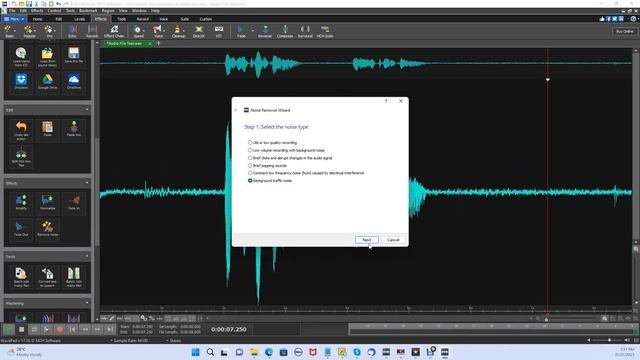Viewport: 640px width, 360px height.
Task: Click Undo last action in sidebar
Action: 21,130
